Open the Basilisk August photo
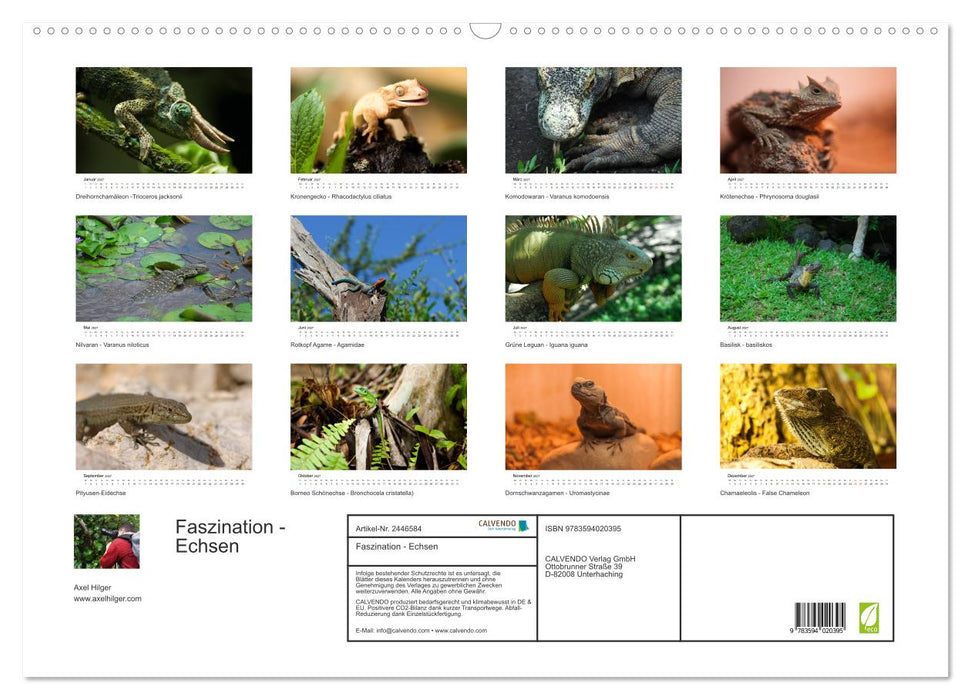Viewport: 971px width, 700px height. pos(808,268)
